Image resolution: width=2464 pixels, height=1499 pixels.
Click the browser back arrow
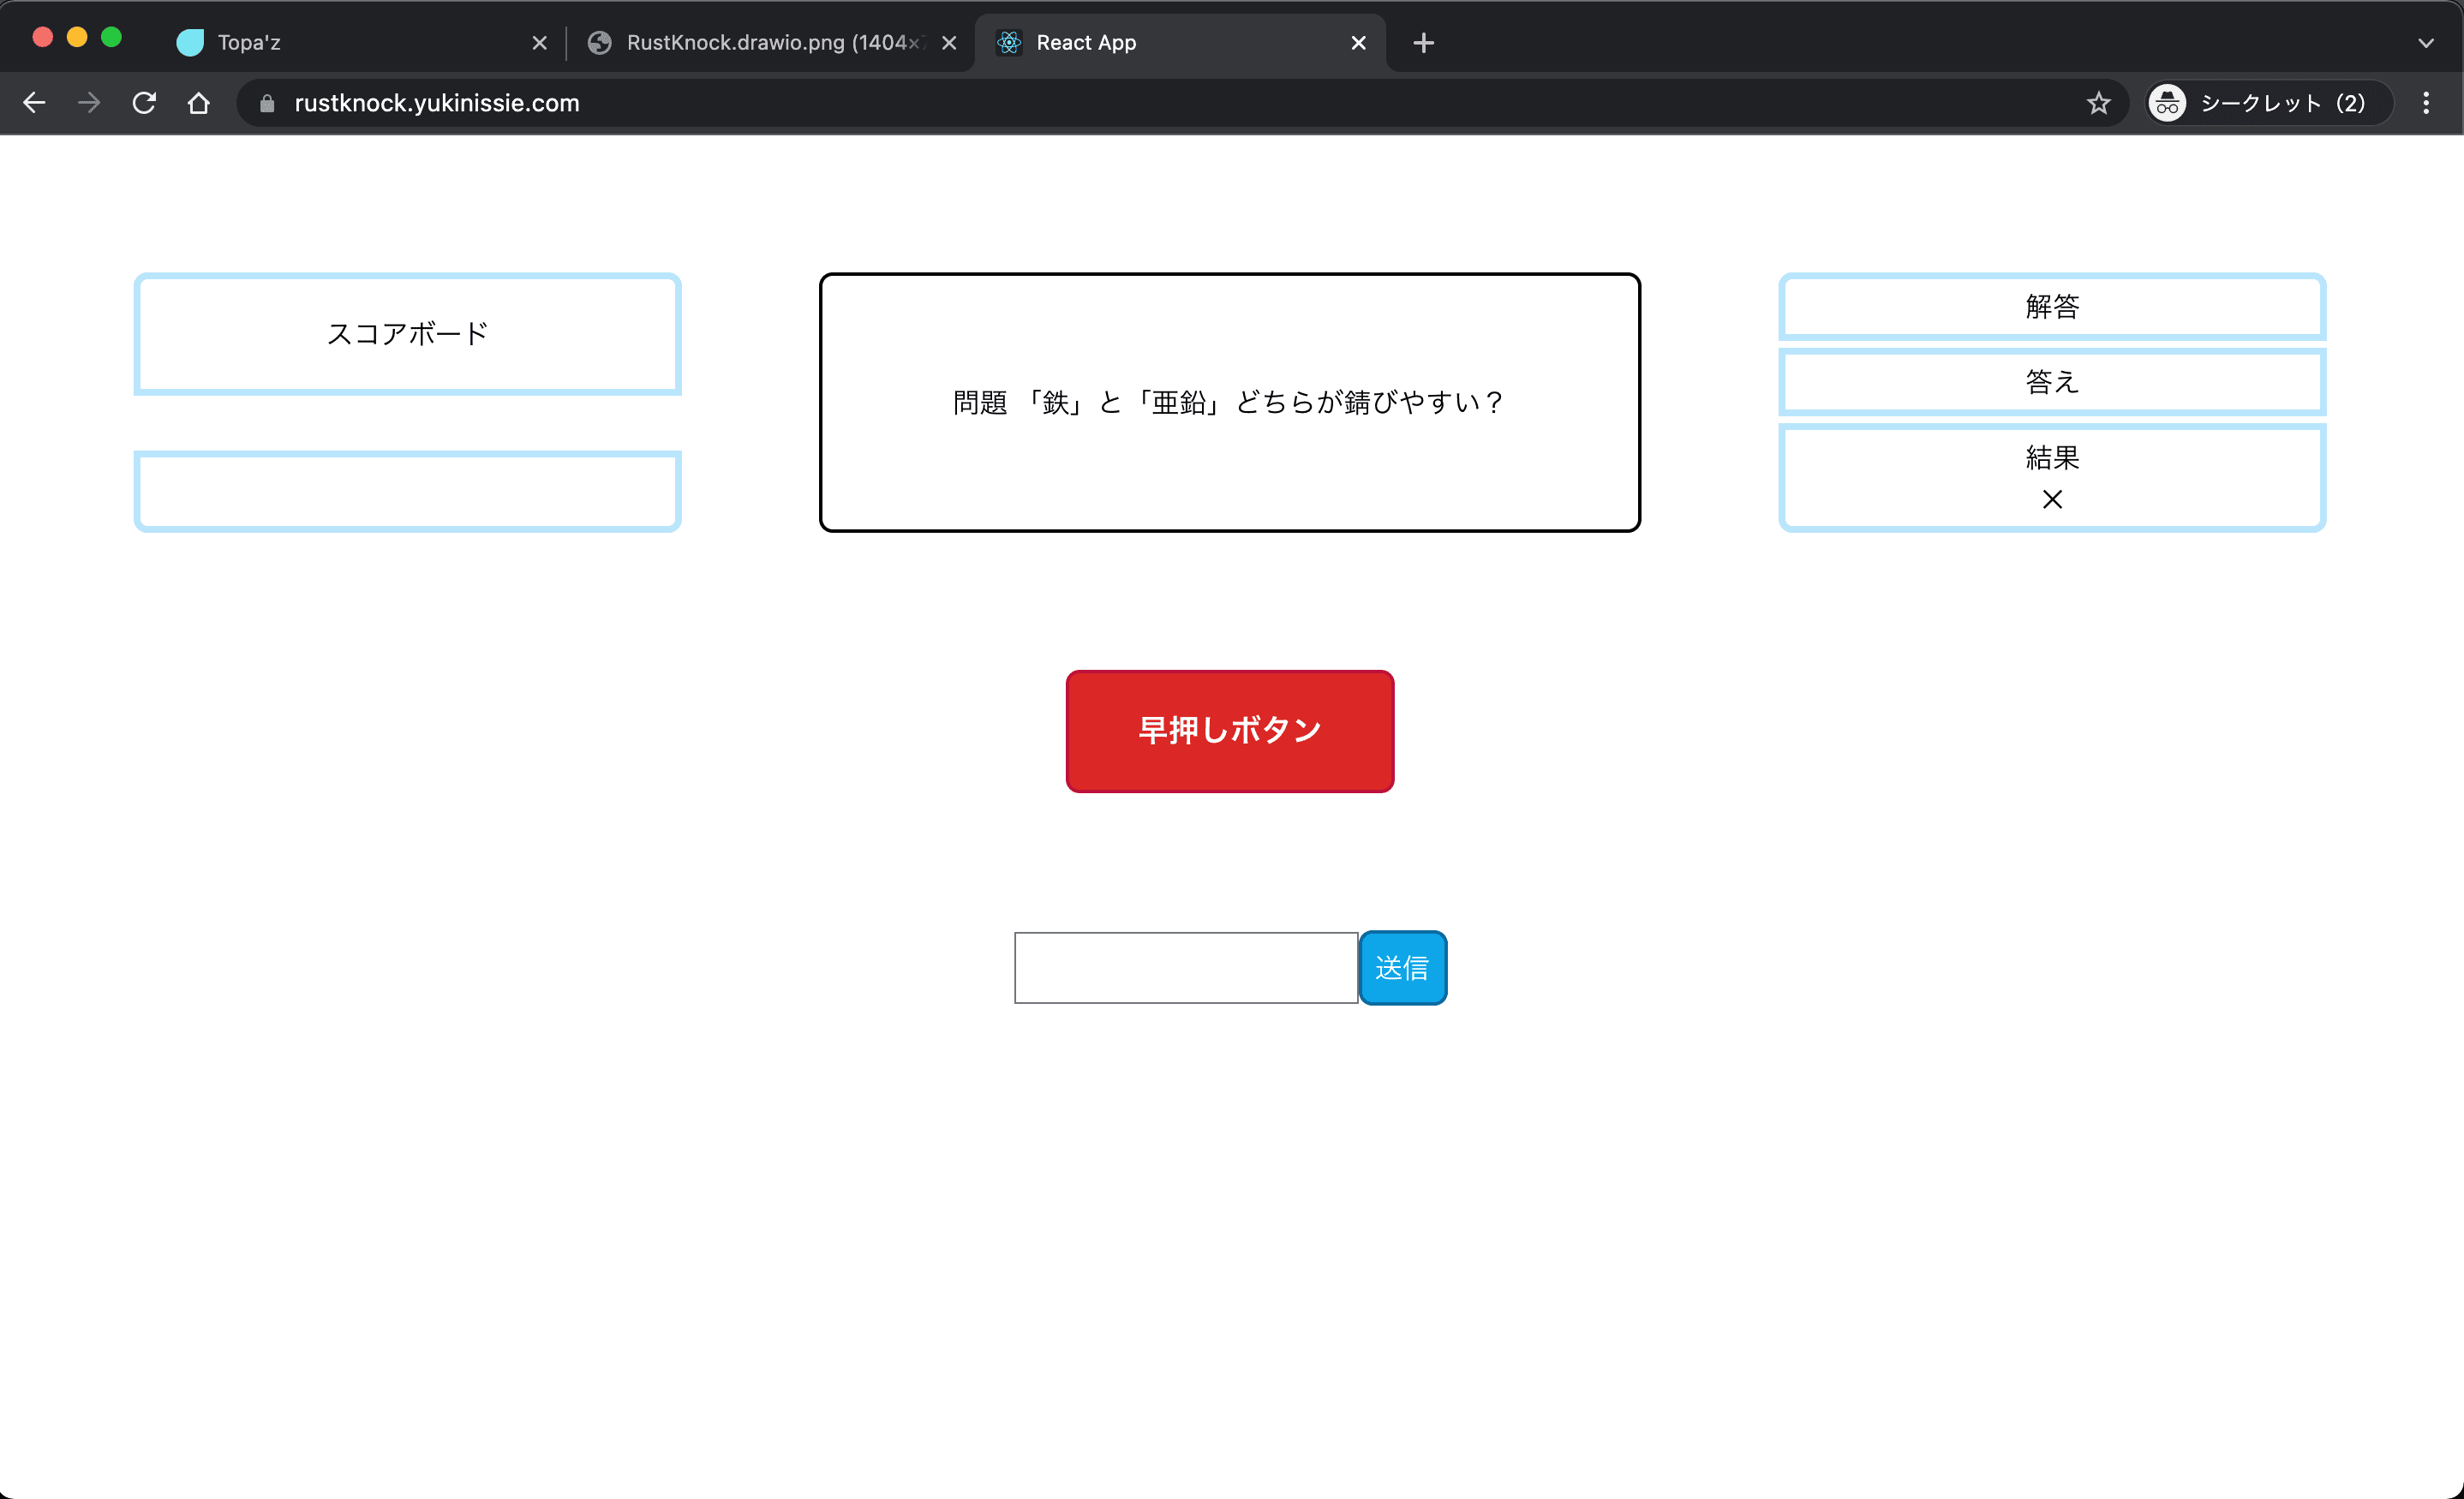[35, 103]
